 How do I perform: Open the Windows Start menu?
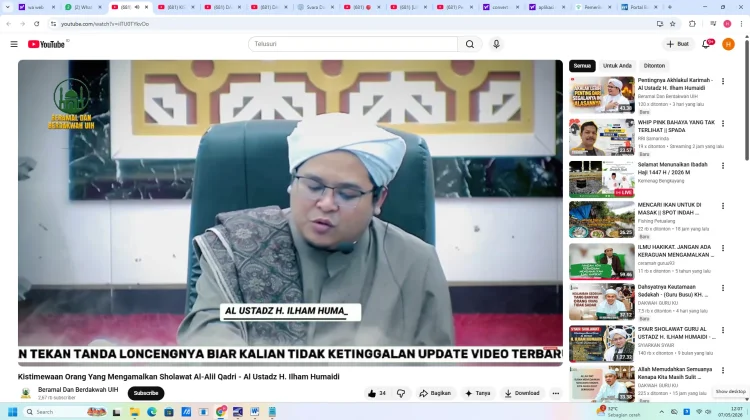(x=12, y=412)
